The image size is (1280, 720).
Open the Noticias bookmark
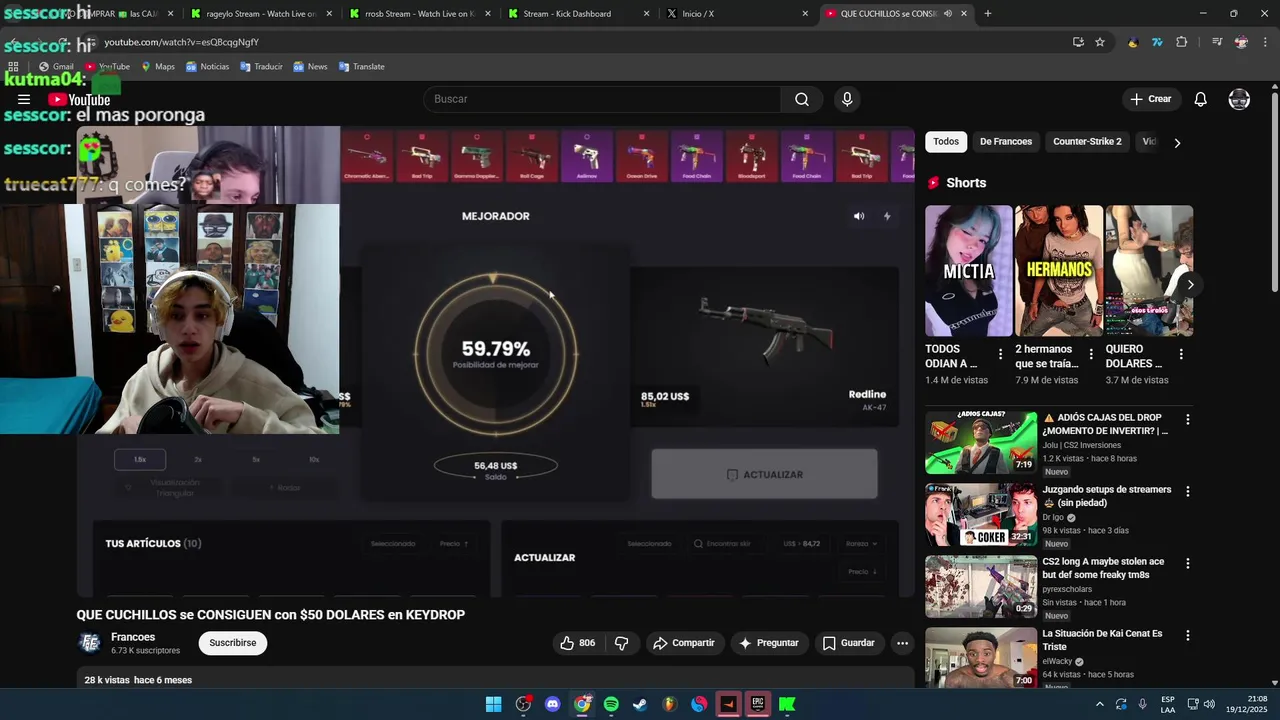coord(207,66)
